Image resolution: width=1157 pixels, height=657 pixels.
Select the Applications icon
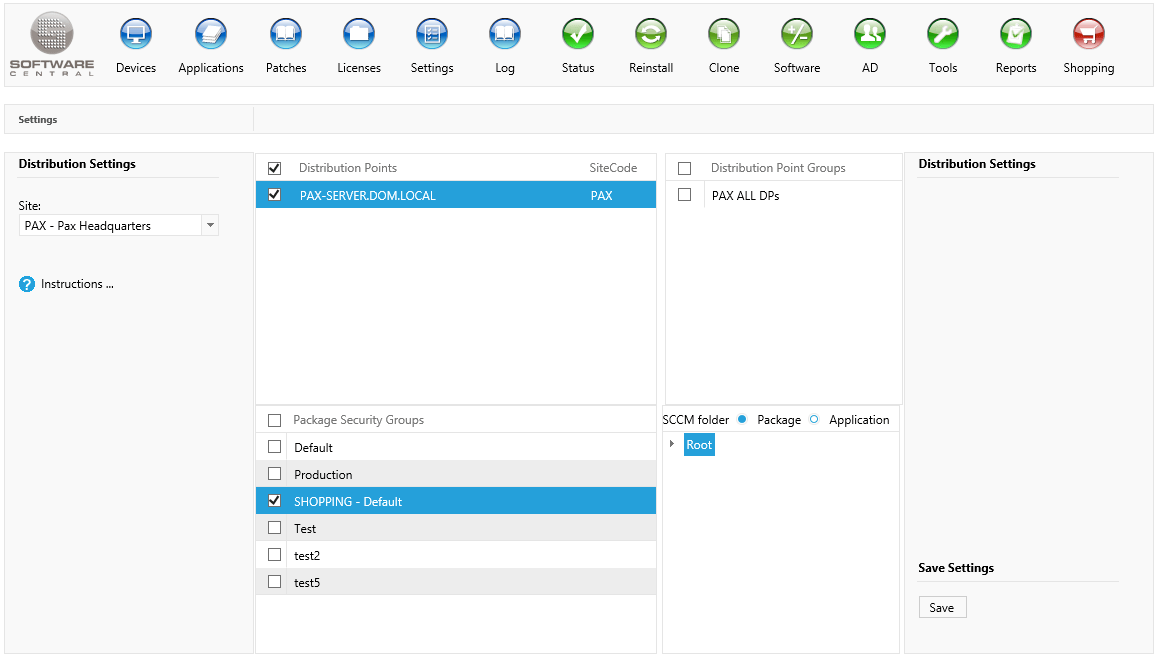click(x=211, y=42)
